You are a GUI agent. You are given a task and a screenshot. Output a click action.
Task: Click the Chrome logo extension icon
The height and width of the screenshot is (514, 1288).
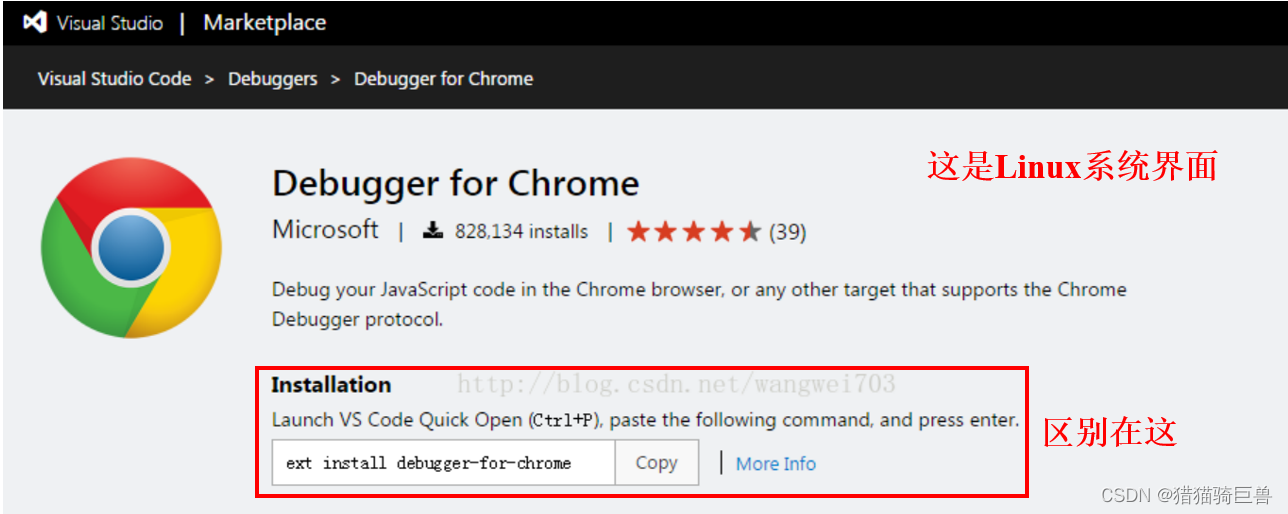pos(131,247)
